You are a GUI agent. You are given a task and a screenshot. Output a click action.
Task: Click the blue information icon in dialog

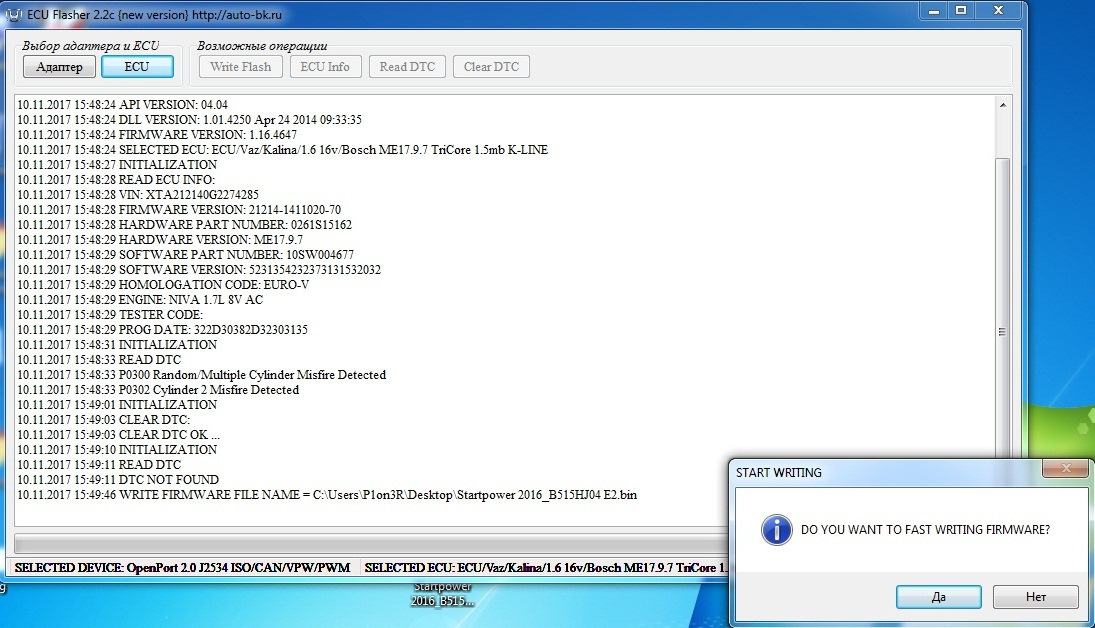pos(777,530)
